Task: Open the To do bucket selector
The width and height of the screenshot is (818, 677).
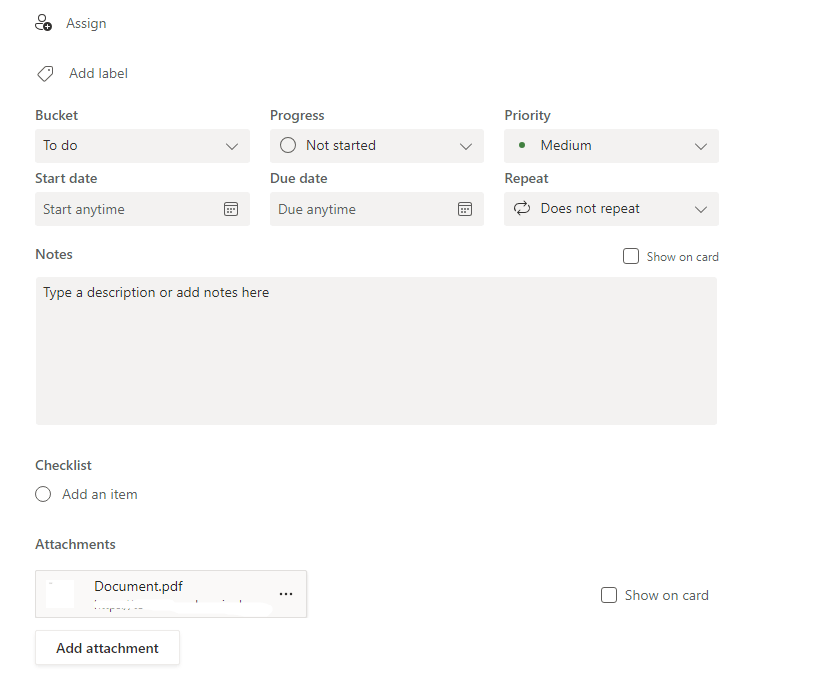Action: (x=142, y=146)
